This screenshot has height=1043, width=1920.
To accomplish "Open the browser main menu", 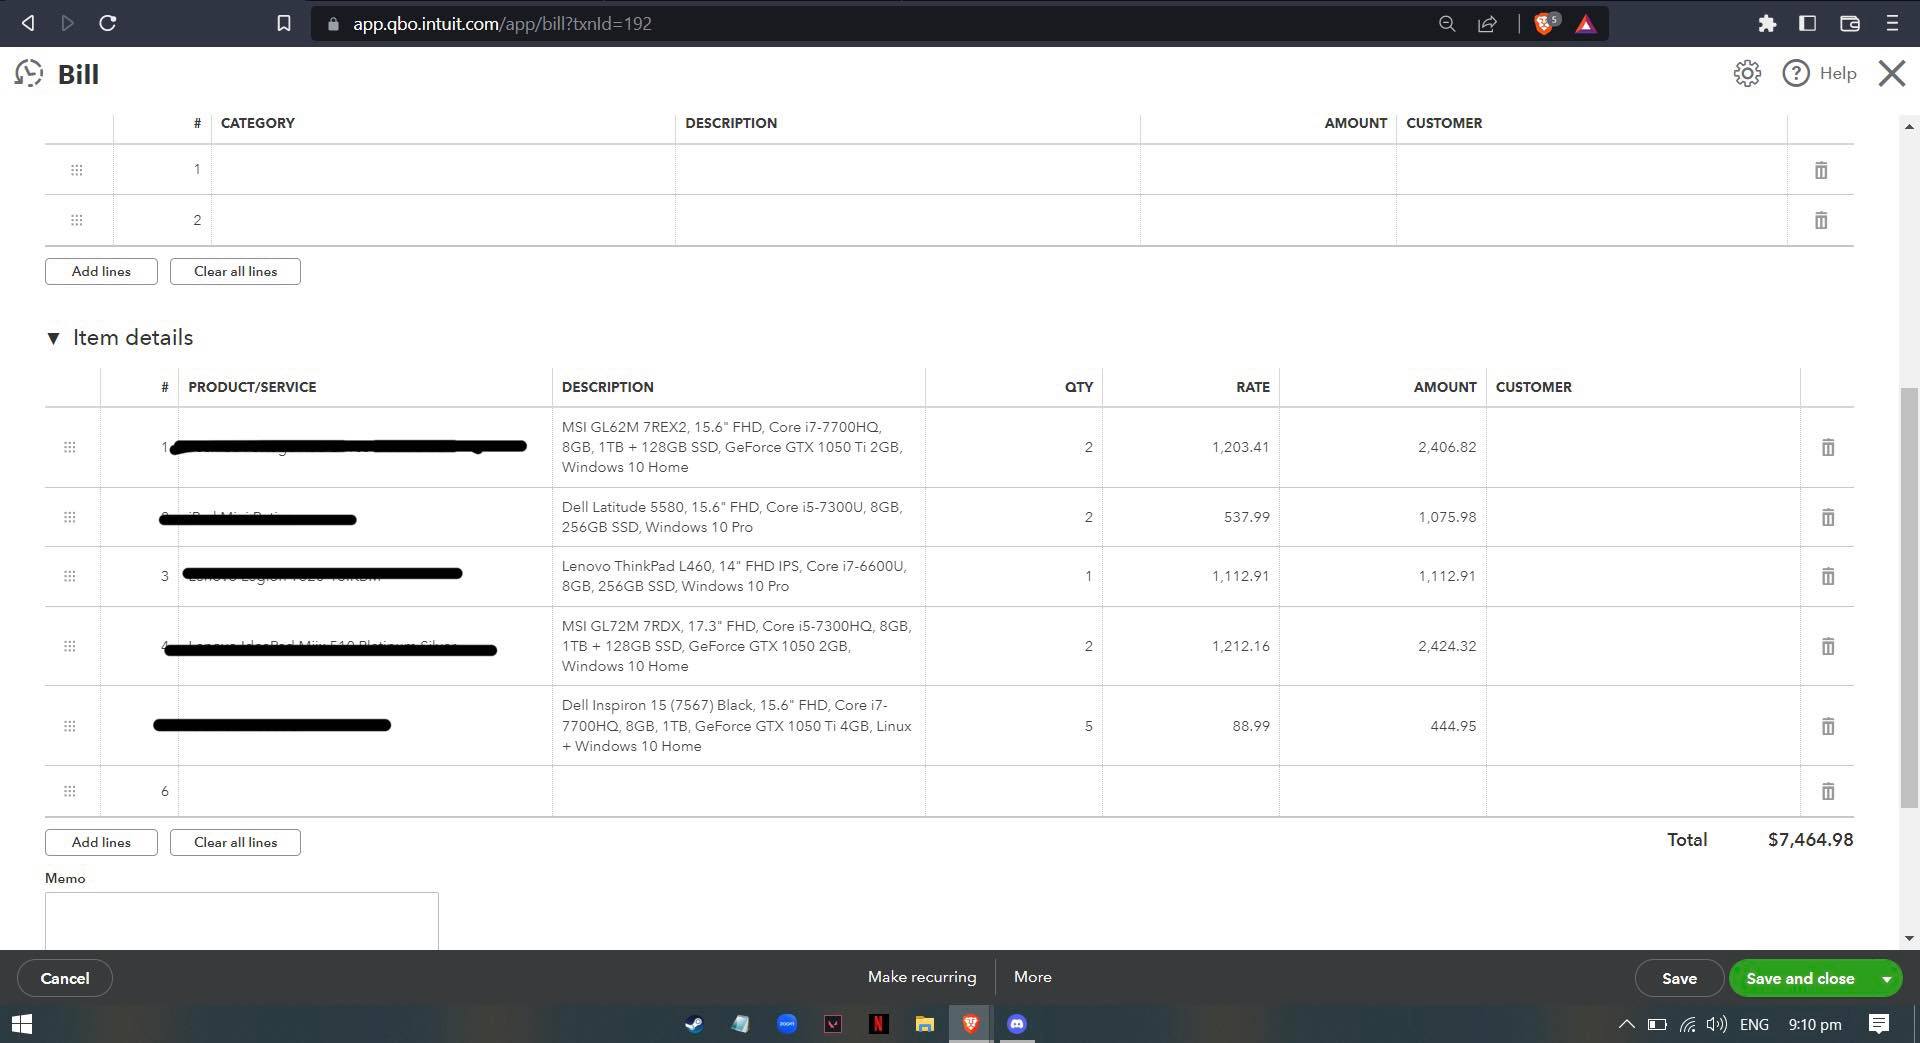I will [1892, 23].
